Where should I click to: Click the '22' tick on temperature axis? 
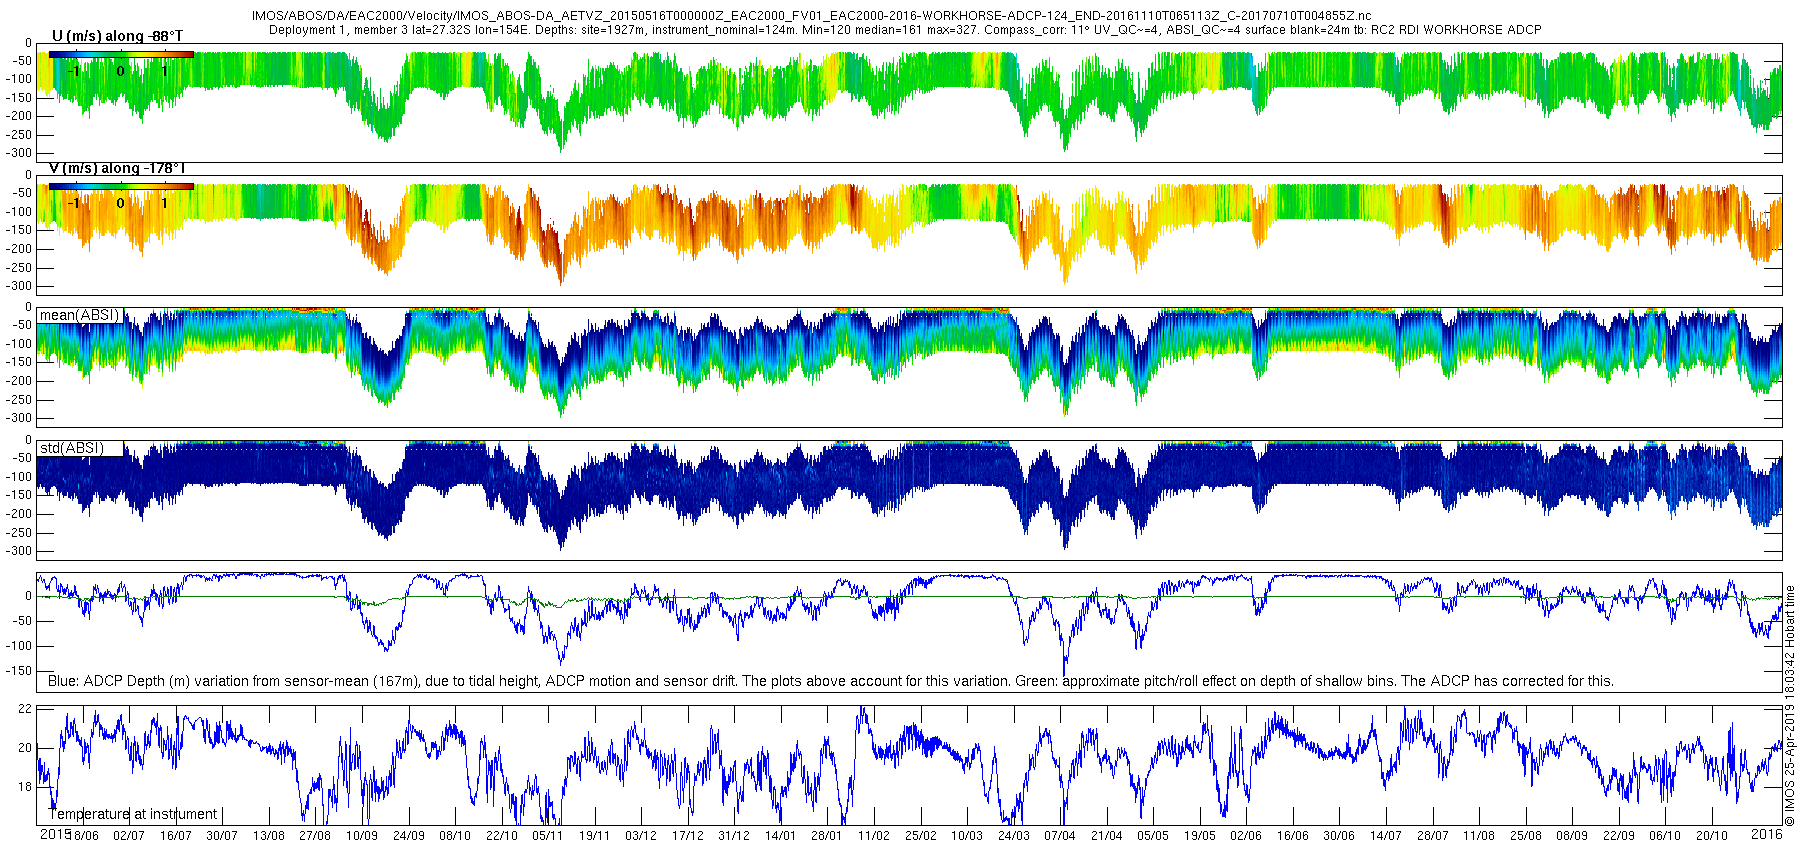[x=26, y=709]
